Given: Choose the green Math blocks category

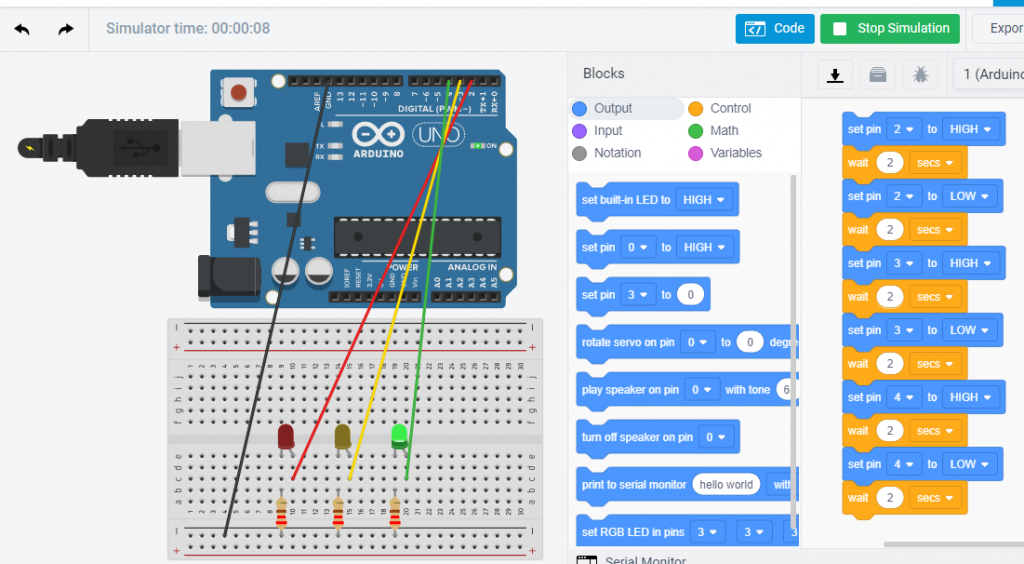Looking at the screenshot, I should coord(724,130).
